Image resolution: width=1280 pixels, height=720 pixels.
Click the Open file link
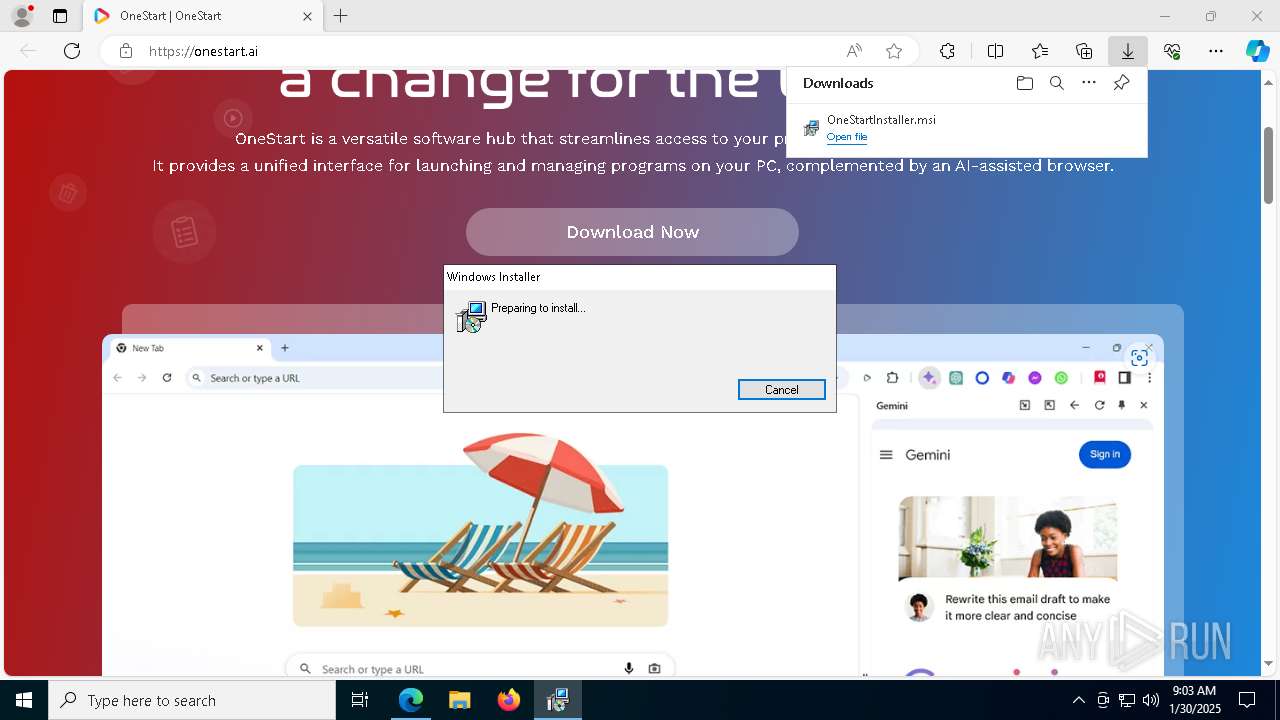847,137
